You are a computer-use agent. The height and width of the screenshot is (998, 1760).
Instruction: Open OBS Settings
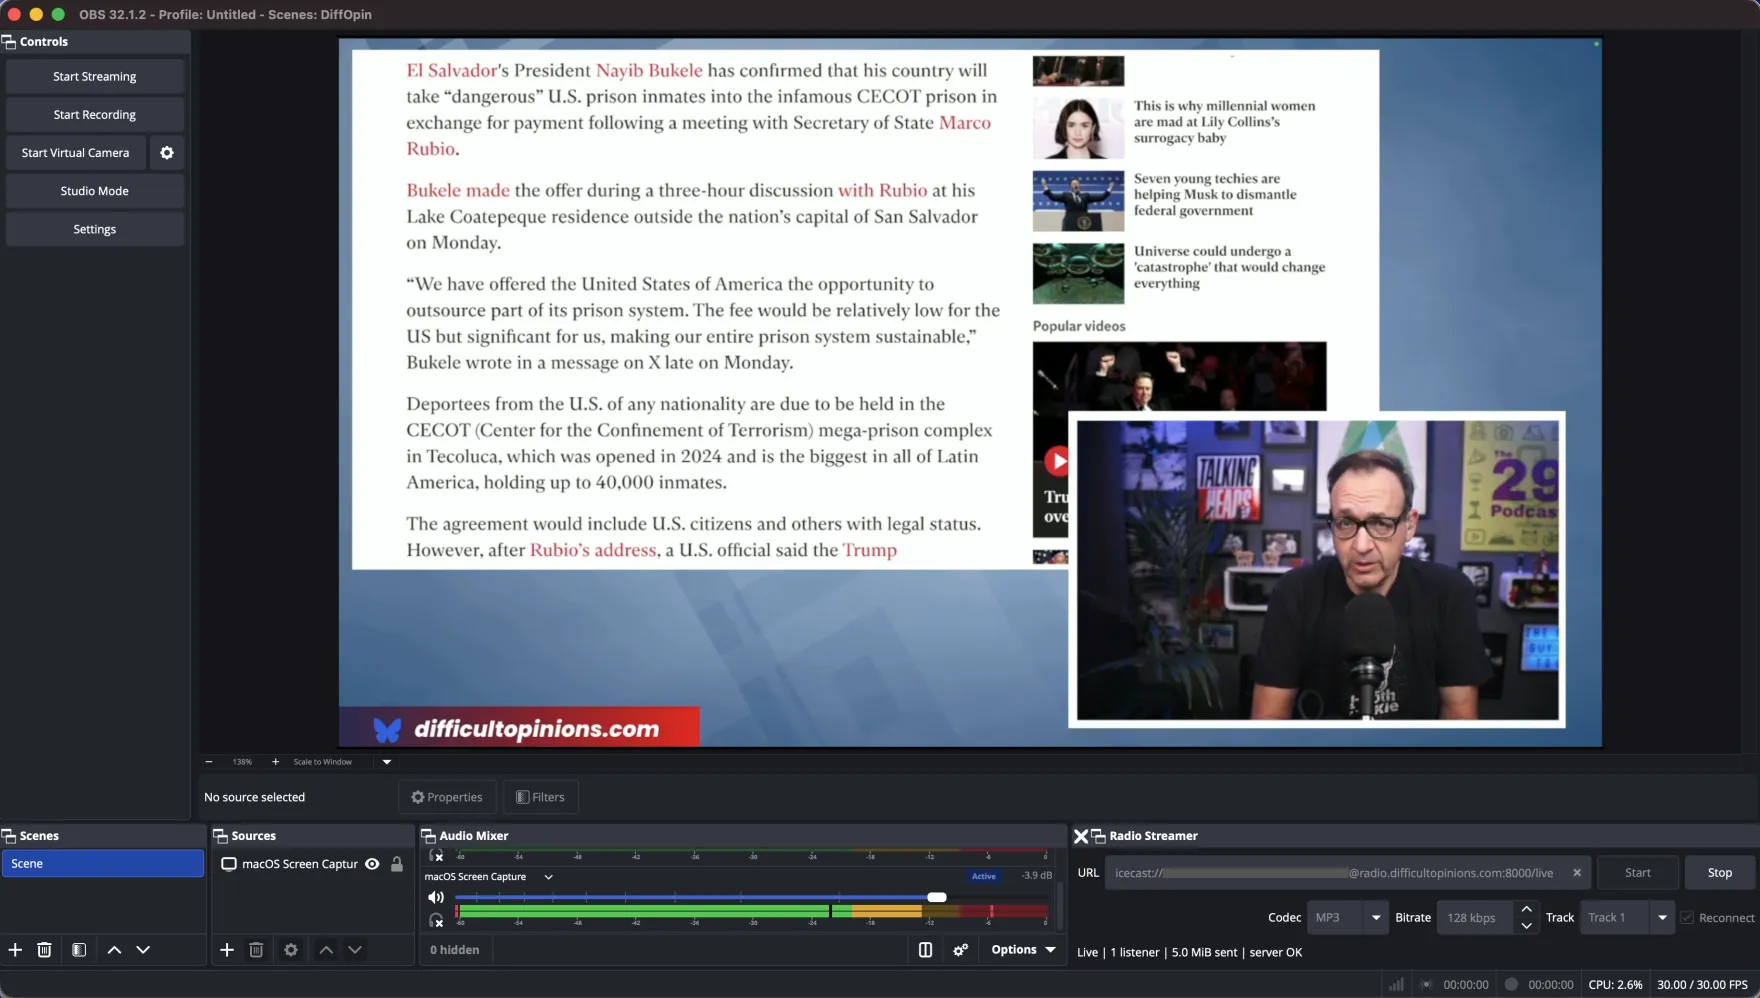pos(95,229)
